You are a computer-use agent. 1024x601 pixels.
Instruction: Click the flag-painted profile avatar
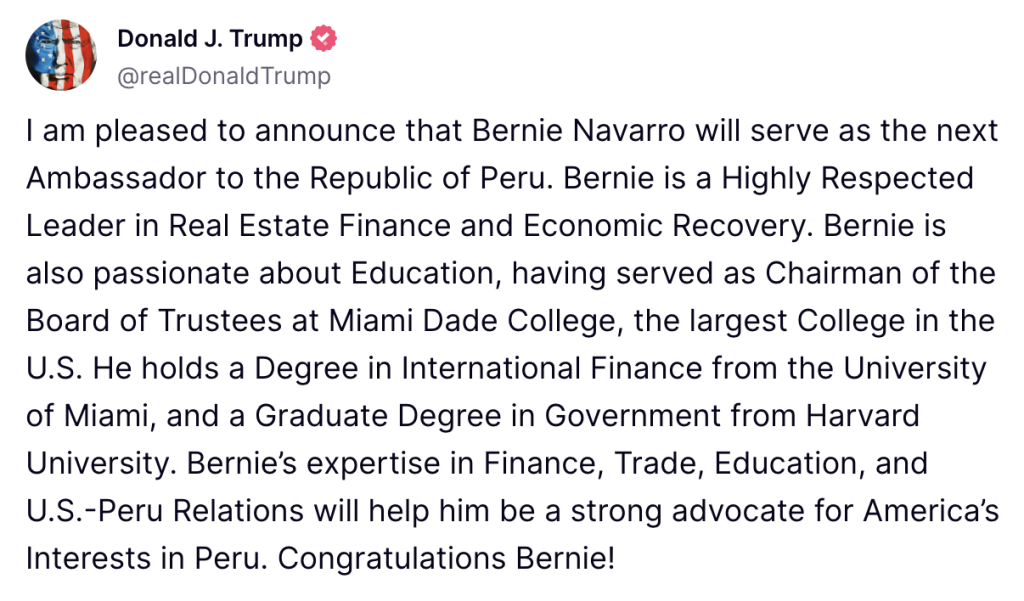tap(61, 55)
